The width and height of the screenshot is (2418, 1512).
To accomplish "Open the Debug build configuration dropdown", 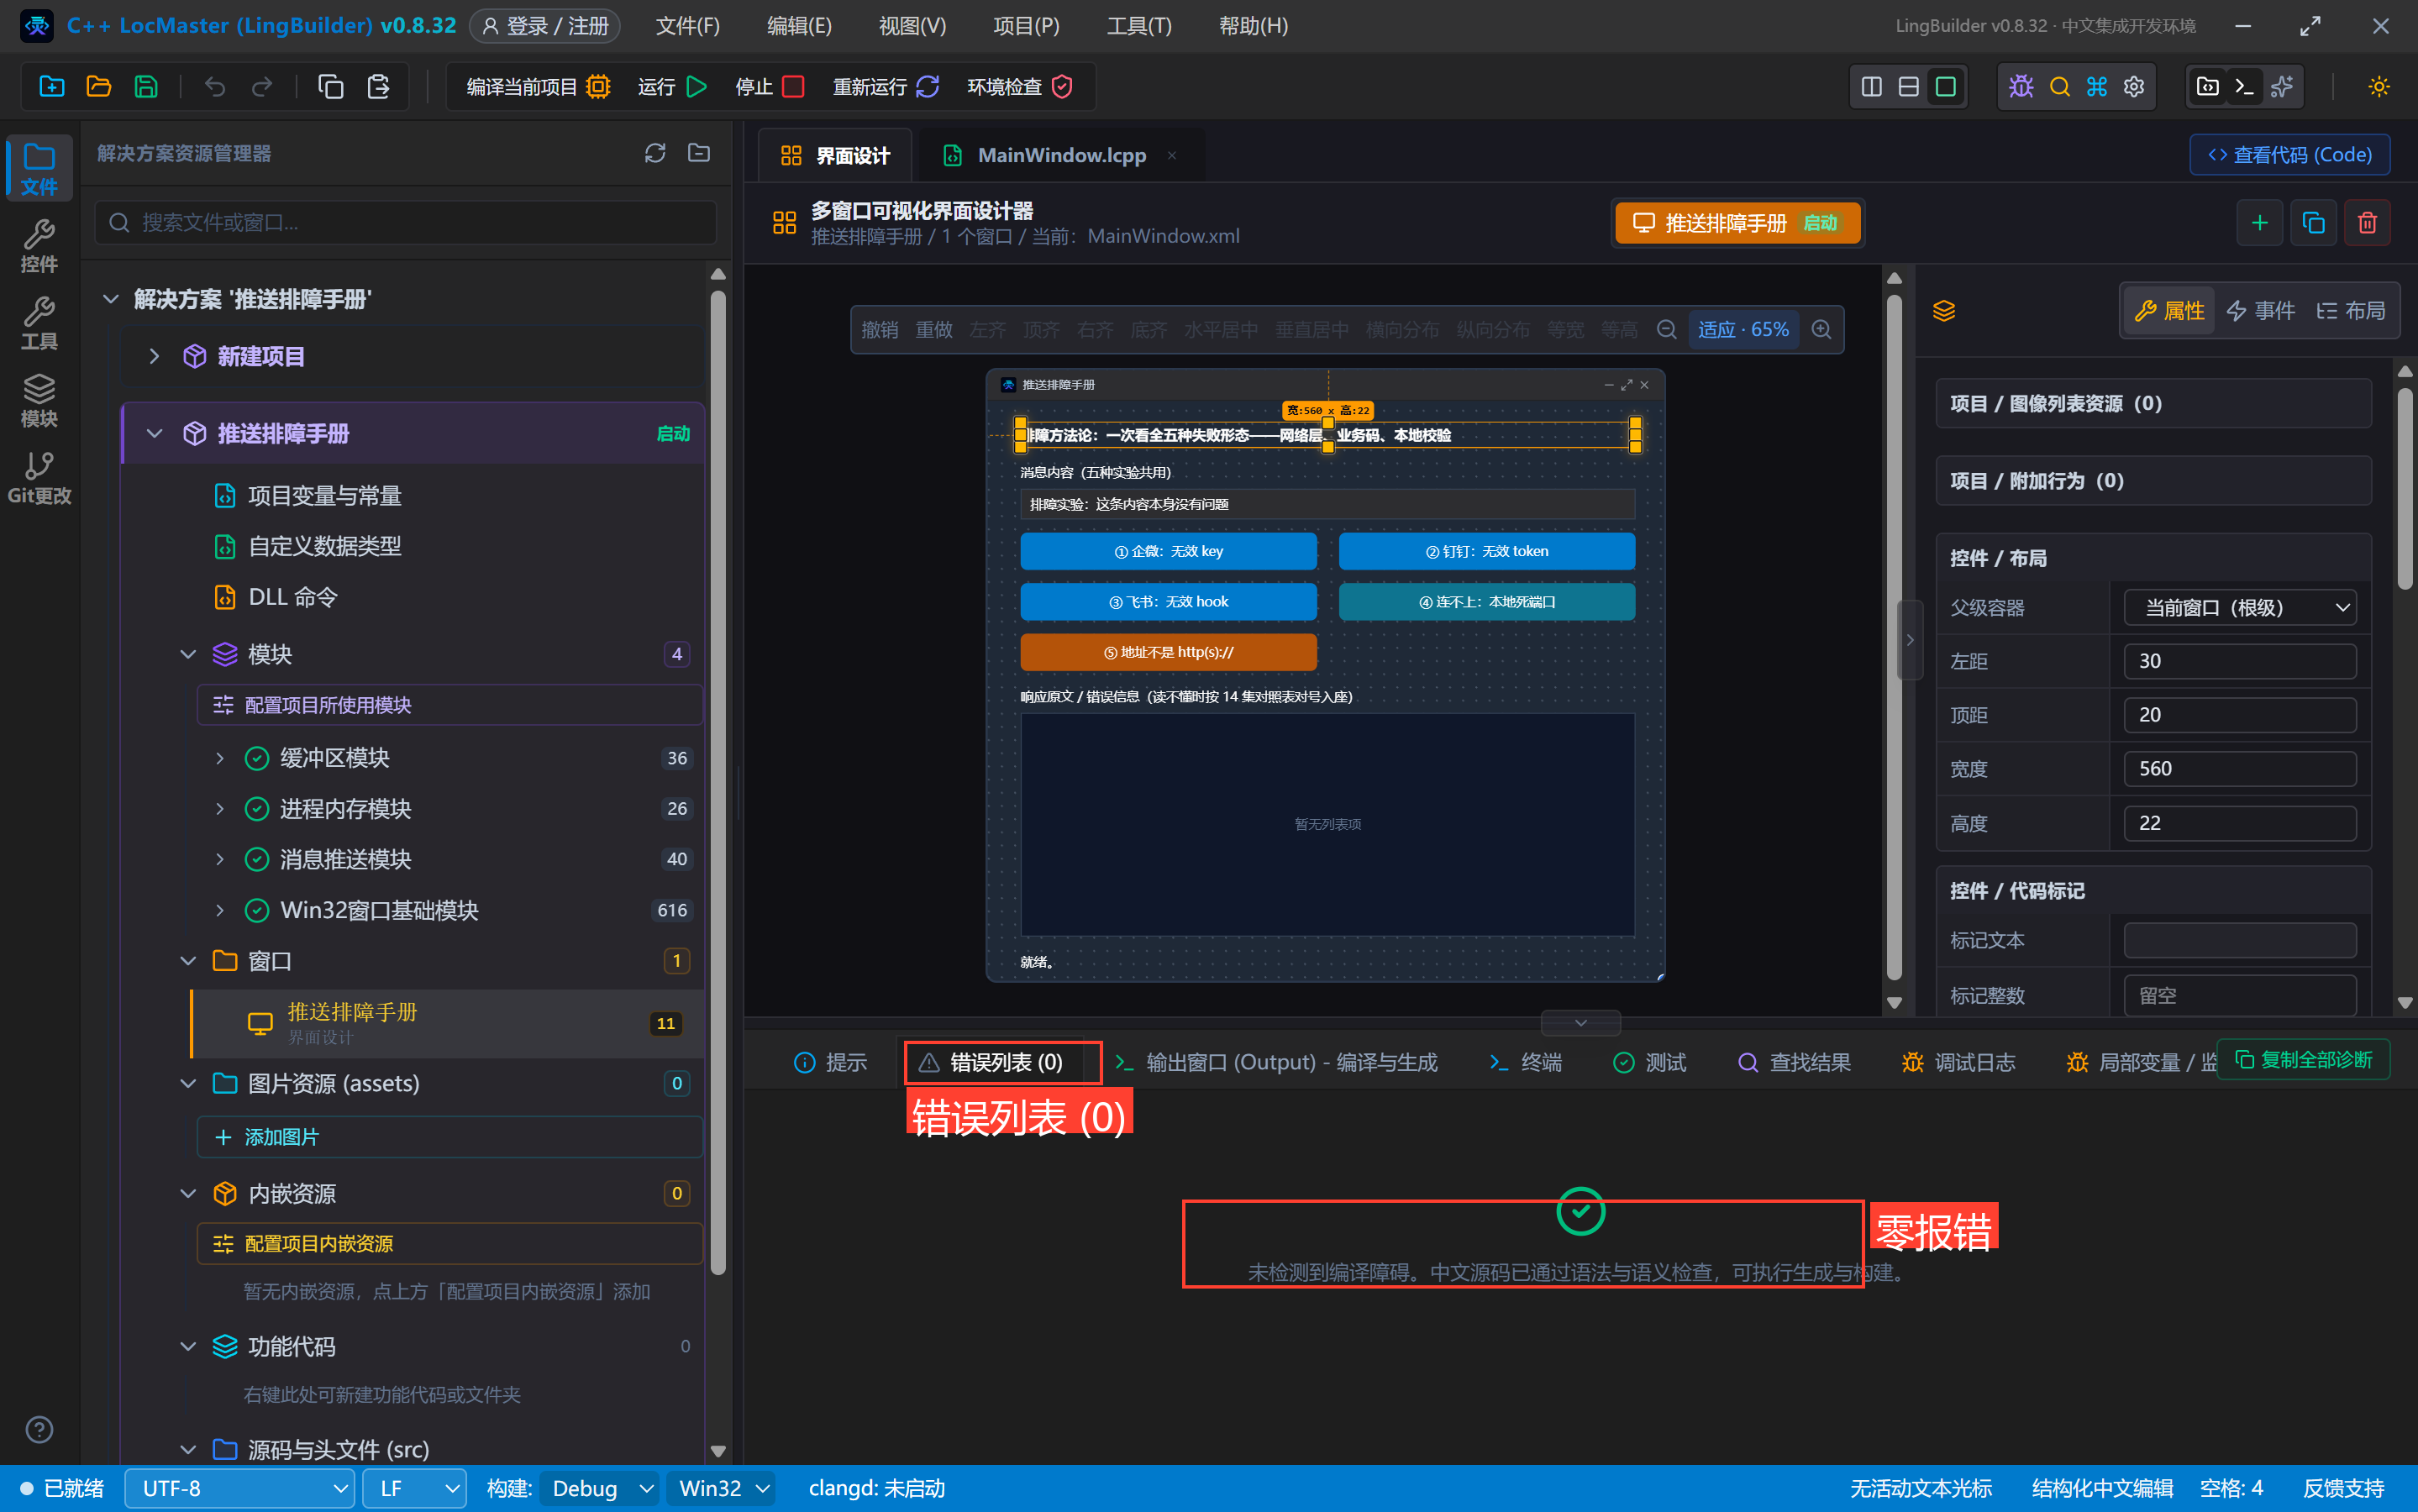I will coord(600,1488).
